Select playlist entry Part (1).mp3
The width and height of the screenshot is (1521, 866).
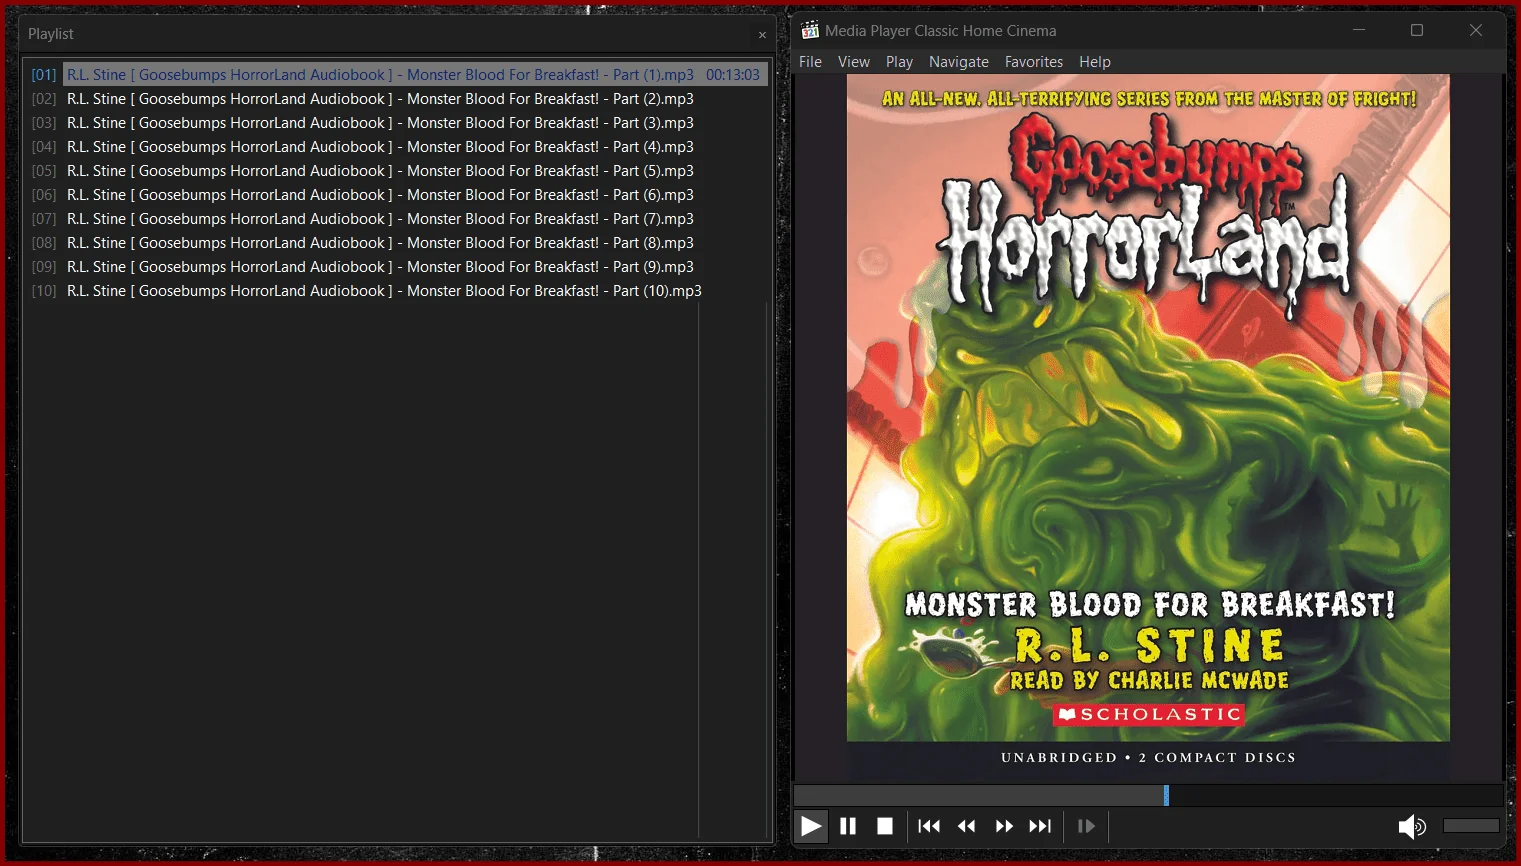click(397, 75)
